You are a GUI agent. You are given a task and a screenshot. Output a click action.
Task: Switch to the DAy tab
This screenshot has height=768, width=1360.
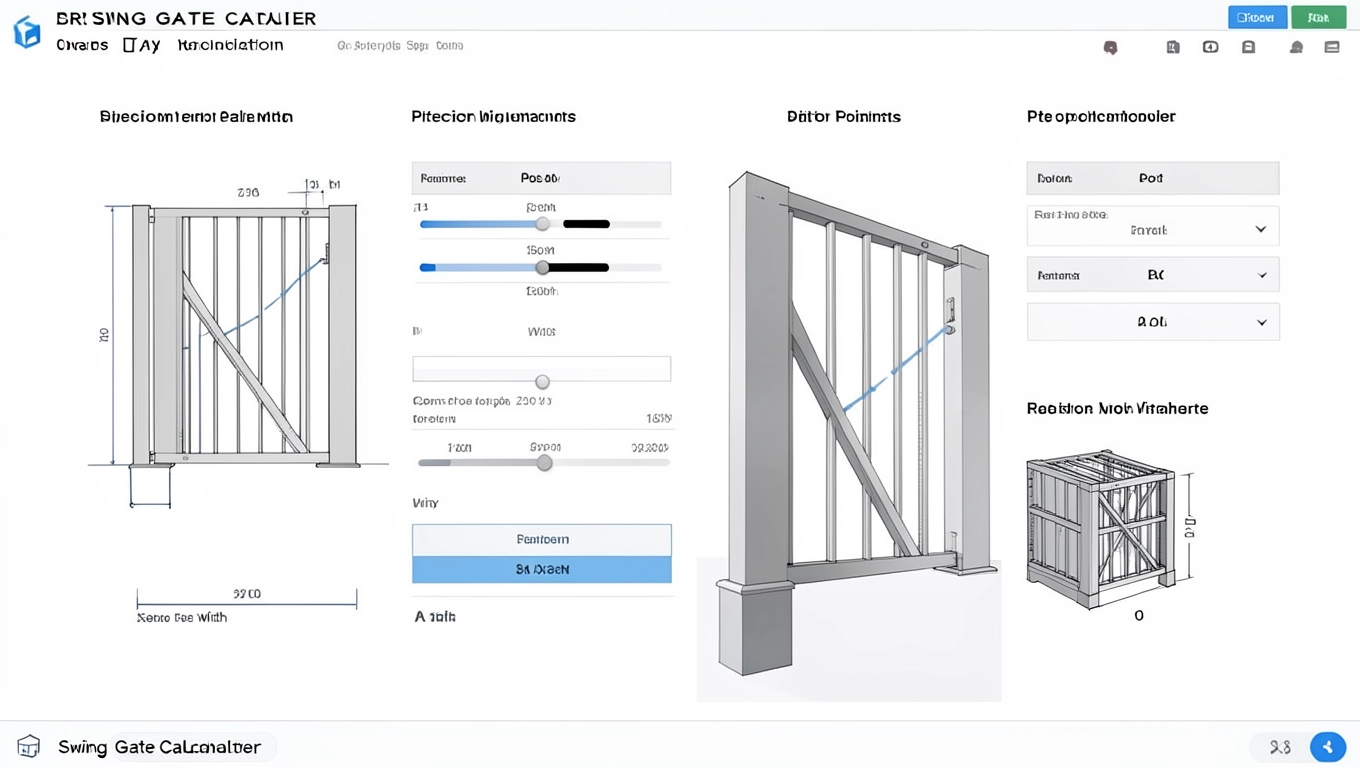pos(141,45)
